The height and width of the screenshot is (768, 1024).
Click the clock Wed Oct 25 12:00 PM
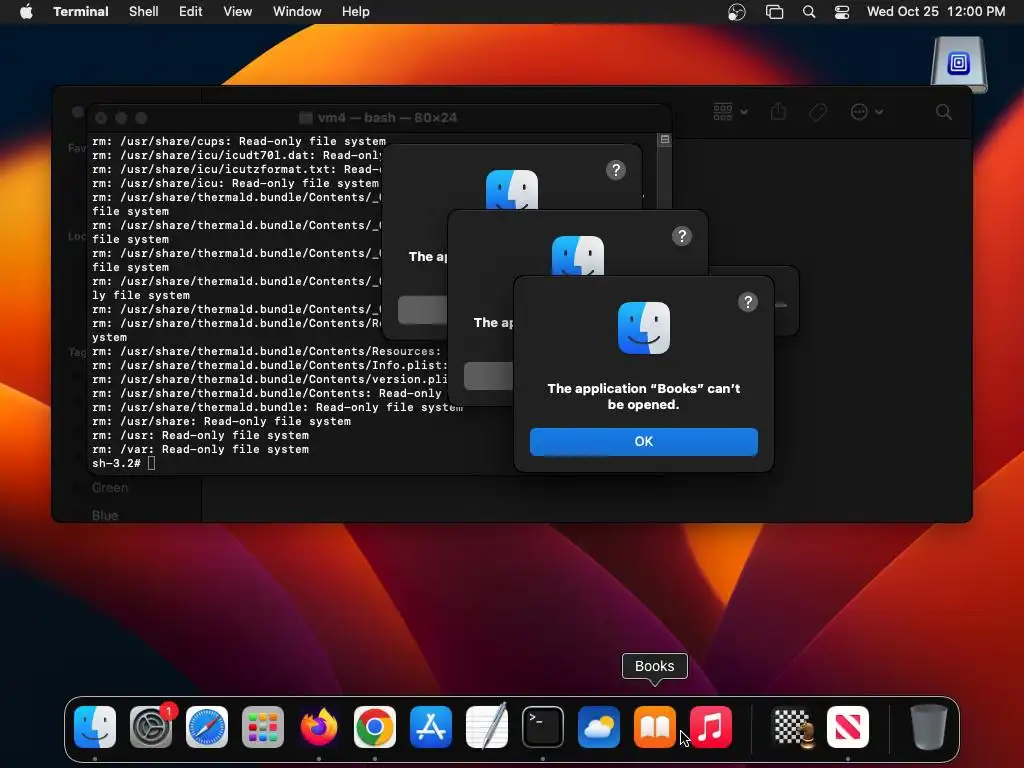coord(936,12)
